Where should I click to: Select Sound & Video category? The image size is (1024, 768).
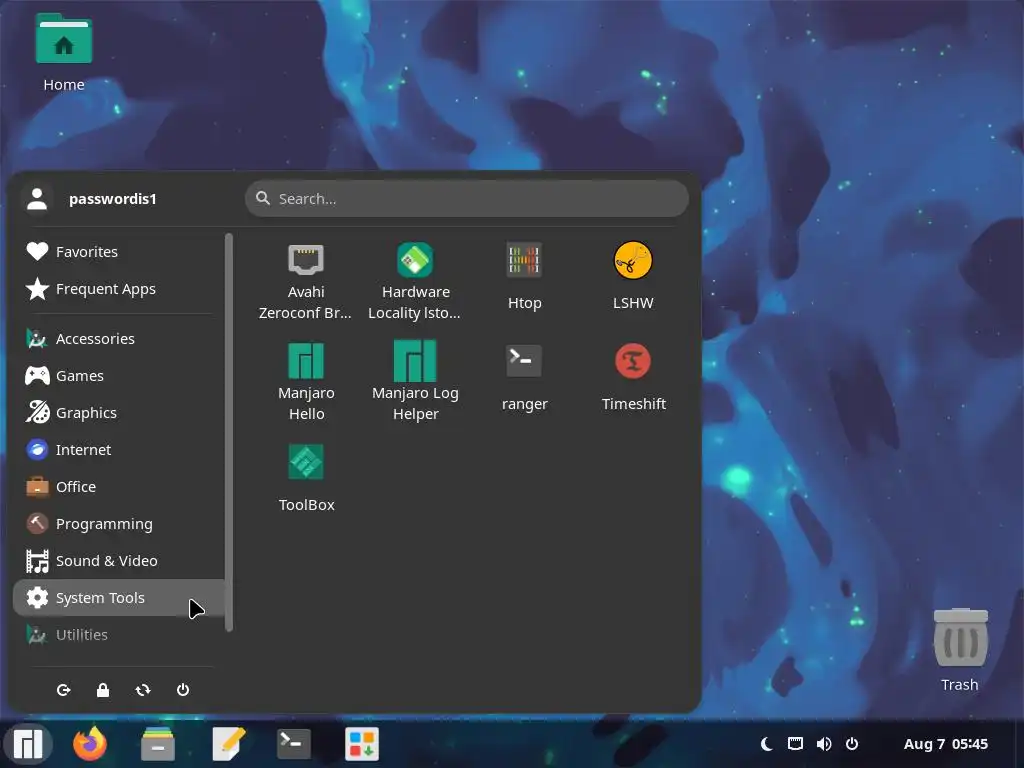point(119,561)
